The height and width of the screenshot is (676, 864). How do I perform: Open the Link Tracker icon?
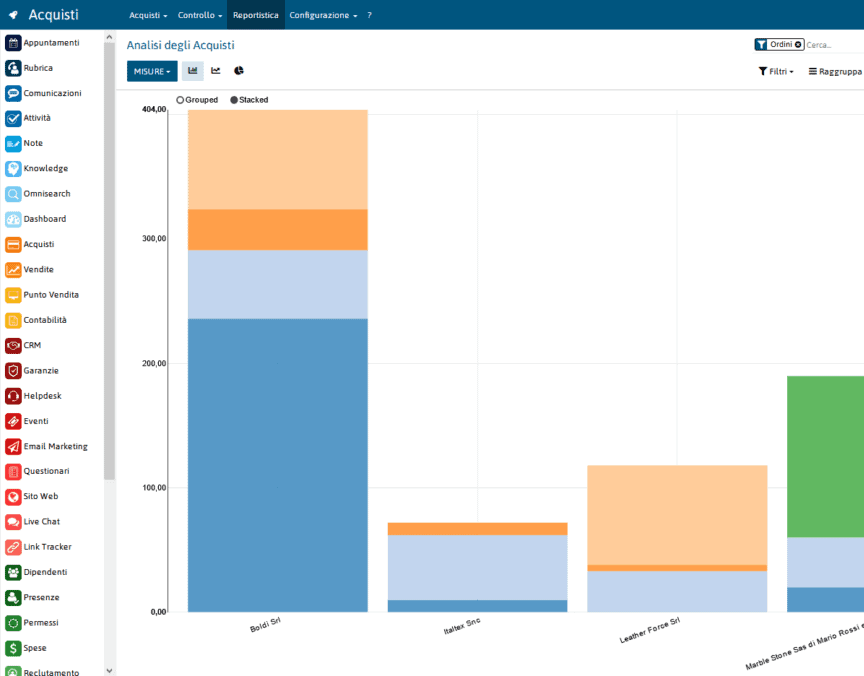click(x=13, y=548)
